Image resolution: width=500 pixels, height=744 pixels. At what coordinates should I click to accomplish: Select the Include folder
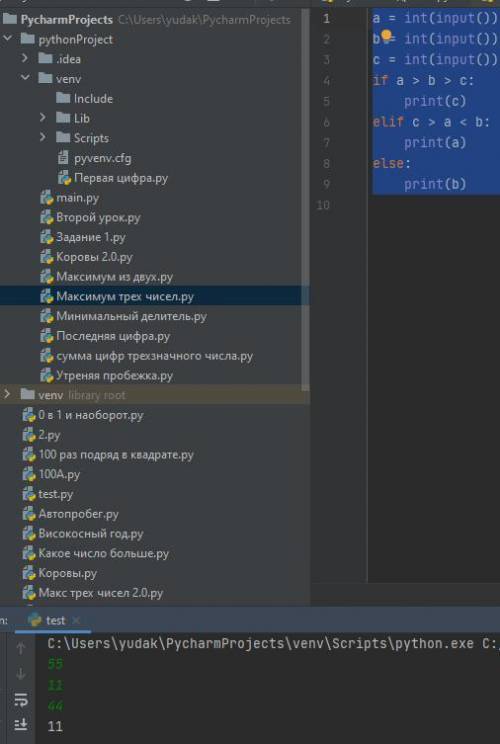[84, 98]
